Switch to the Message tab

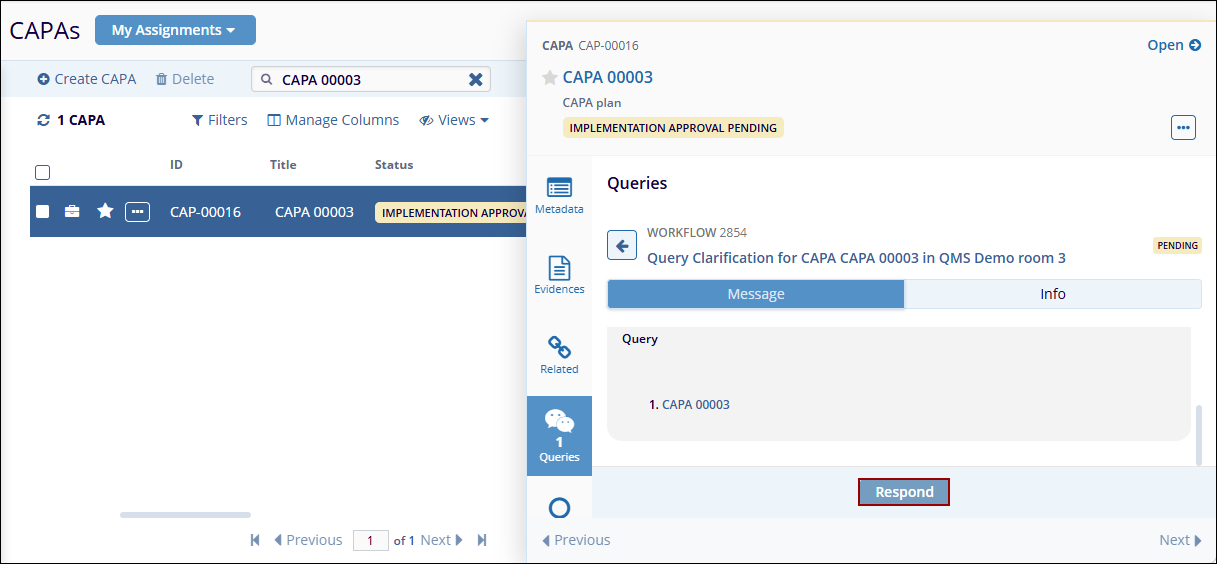coord(755,294)
